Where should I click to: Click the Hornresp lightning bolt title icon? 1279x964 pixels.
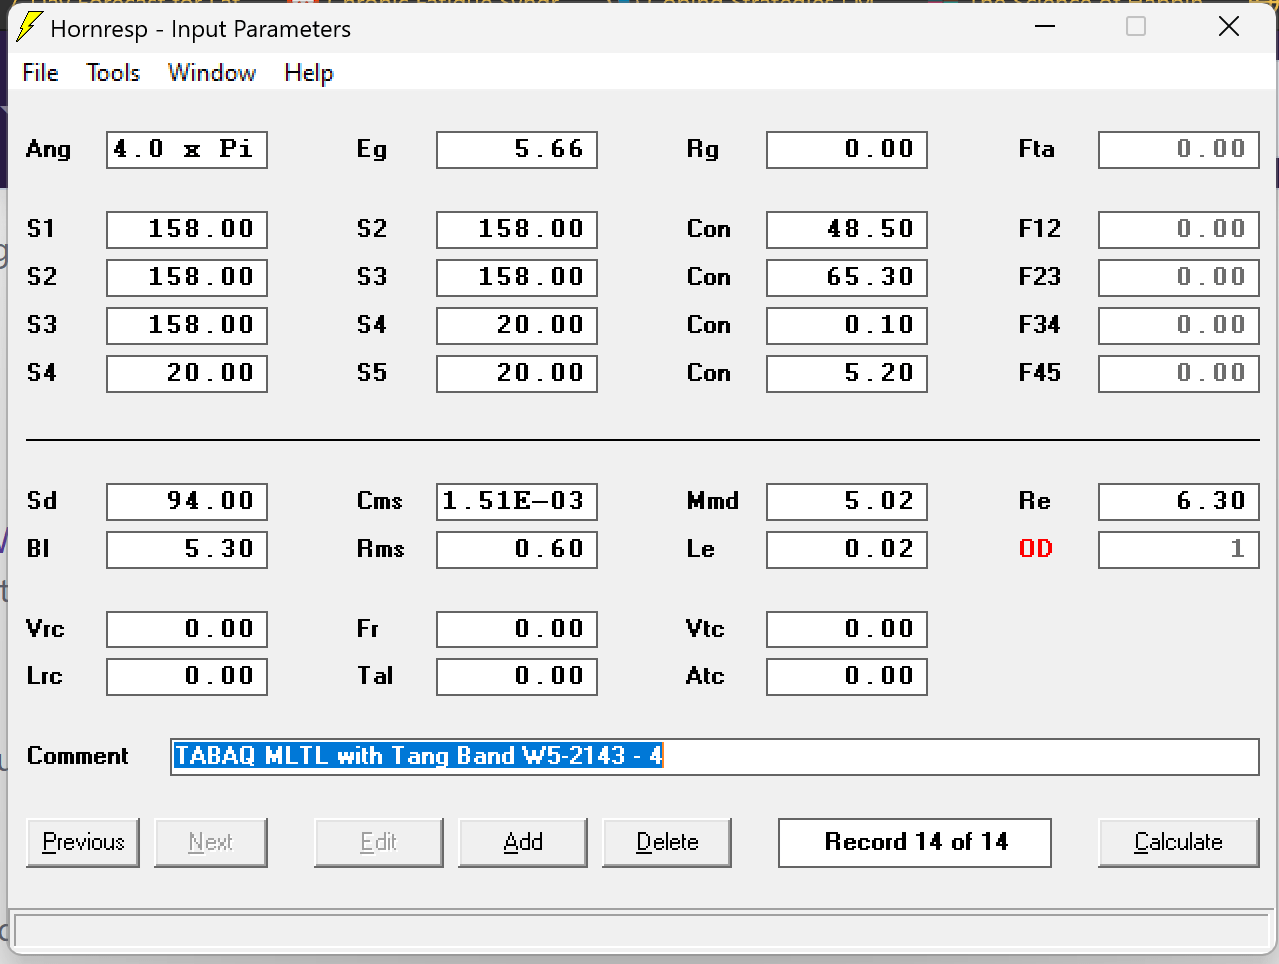(30, 28)
